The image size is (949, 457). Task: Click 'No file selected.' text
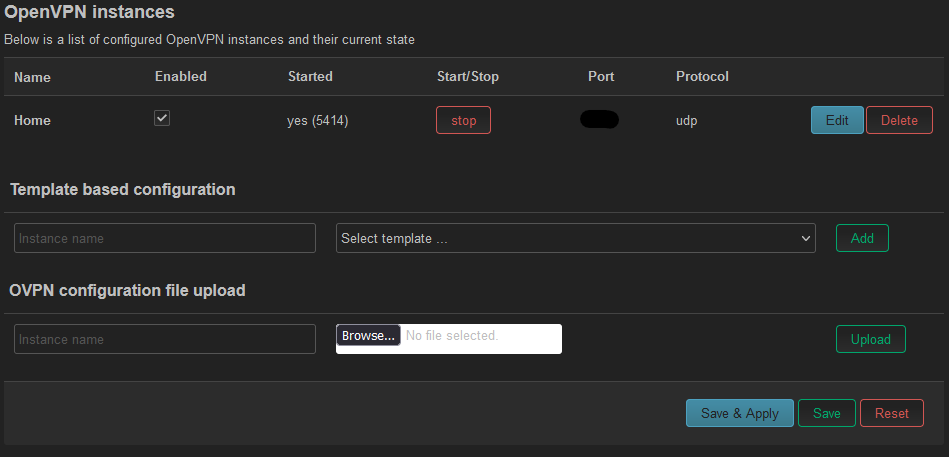click(452, 335)
